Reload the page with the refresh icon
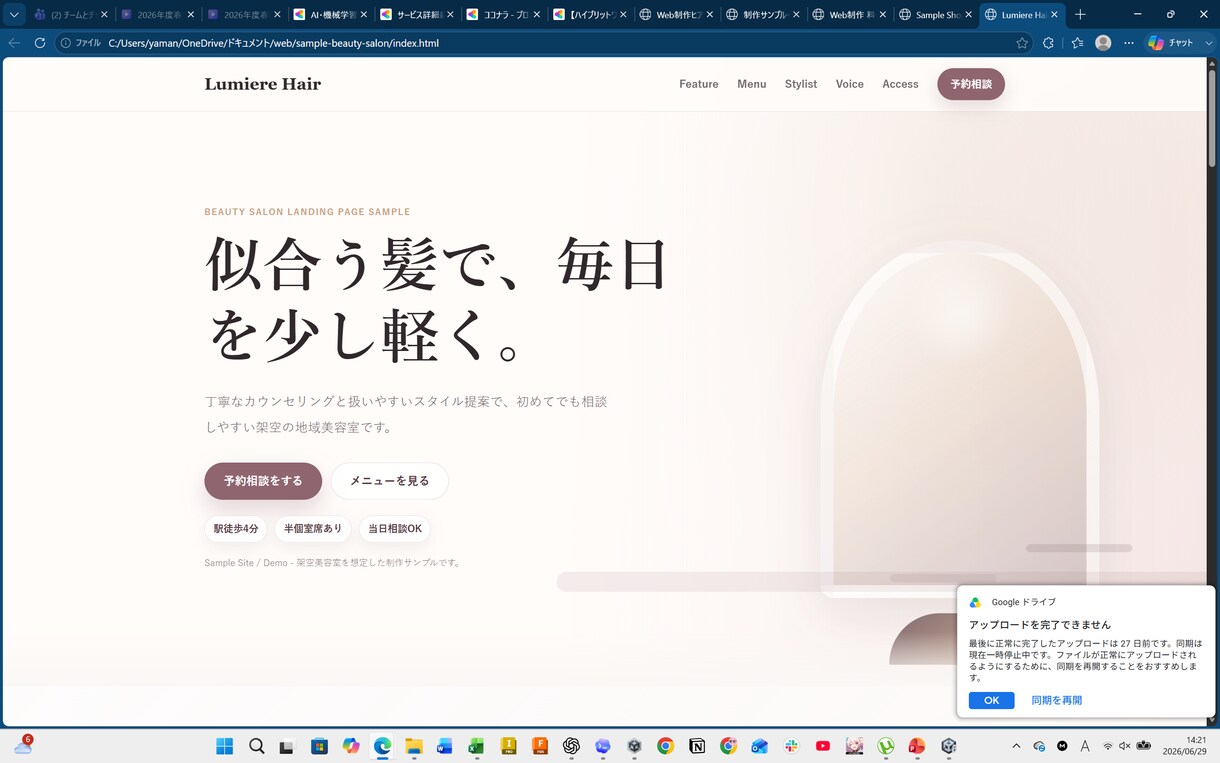1220x763 pixels. [x=40, y=43]
